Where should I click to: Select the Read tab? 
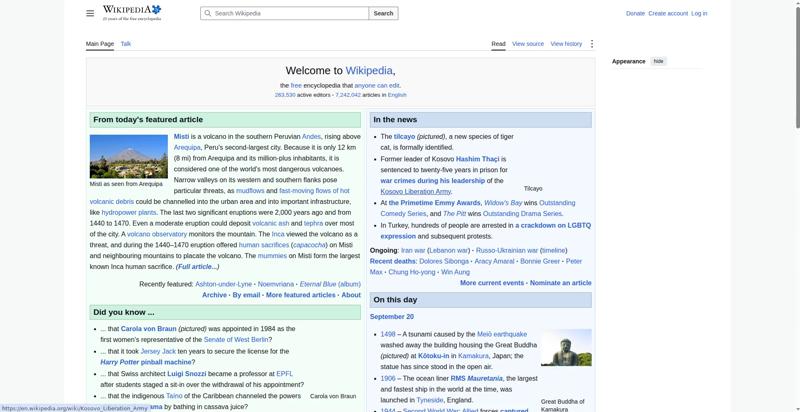click(x=498, y=44)
